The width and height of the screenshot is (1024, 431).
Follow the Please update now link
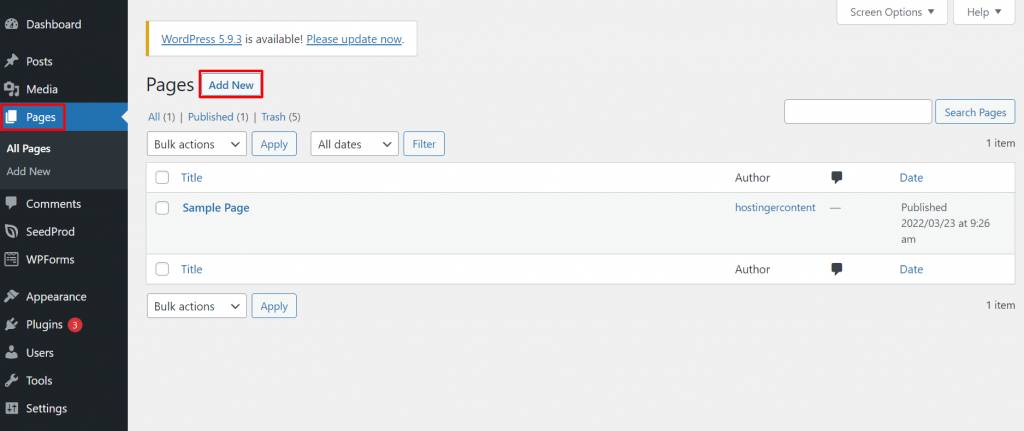[x=354, y=39]
